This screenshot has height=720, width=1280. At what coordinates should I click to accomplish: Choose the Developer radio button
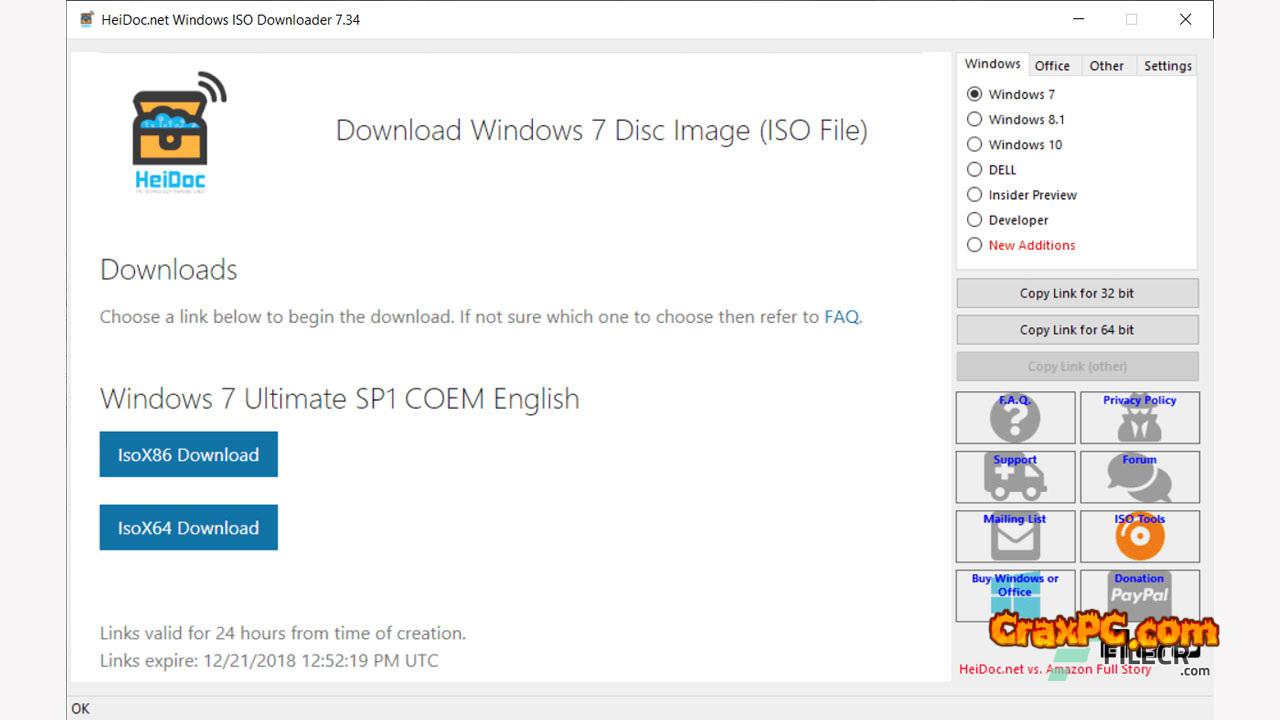pos(974,220)
